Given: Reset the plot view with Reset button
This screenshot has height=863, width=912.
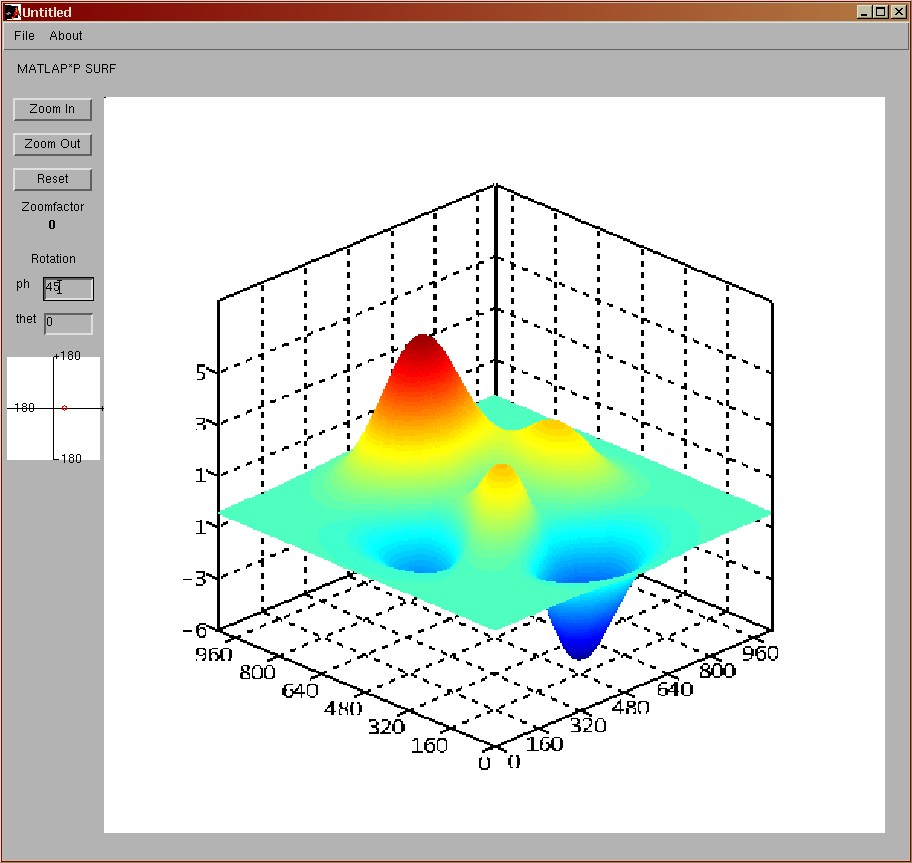Looking at the screenshot, I should 53,179.
